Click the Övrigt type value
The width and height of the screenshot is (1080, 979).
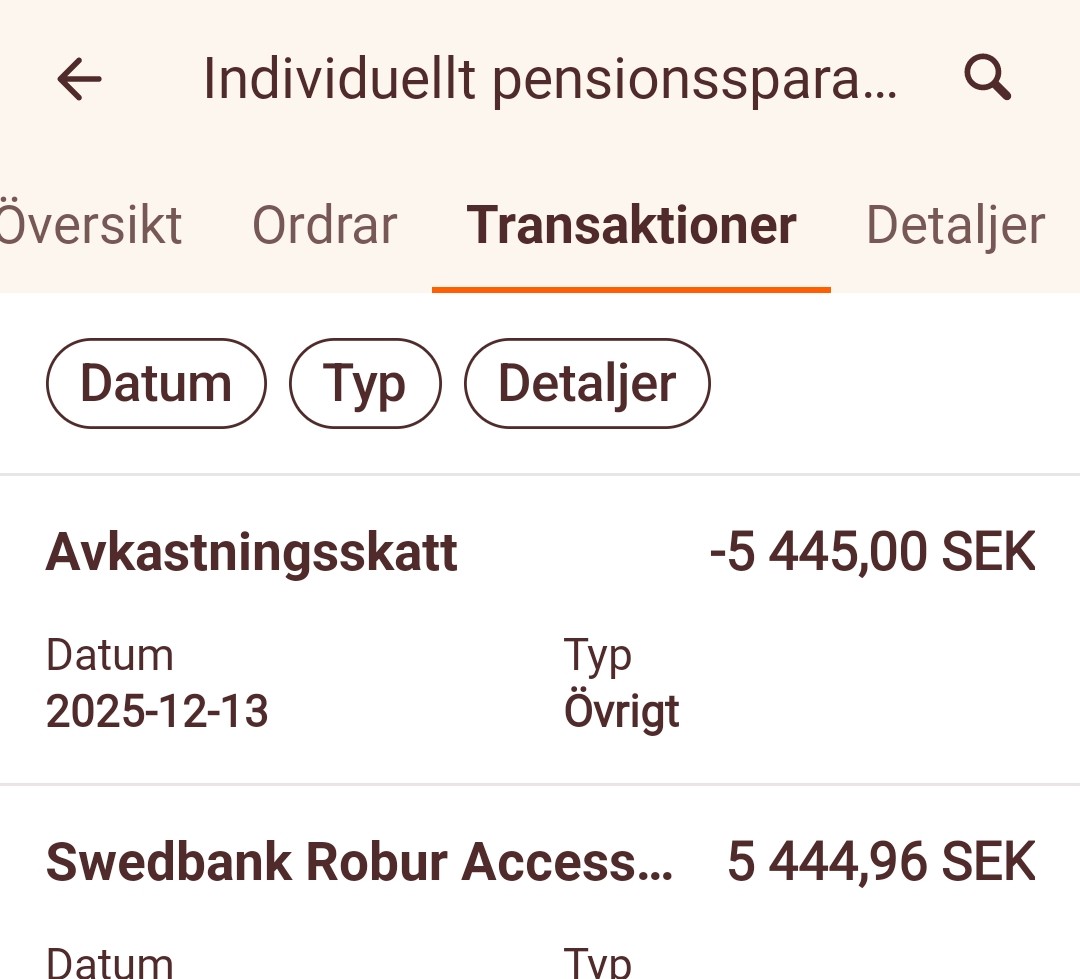(621, 712)
